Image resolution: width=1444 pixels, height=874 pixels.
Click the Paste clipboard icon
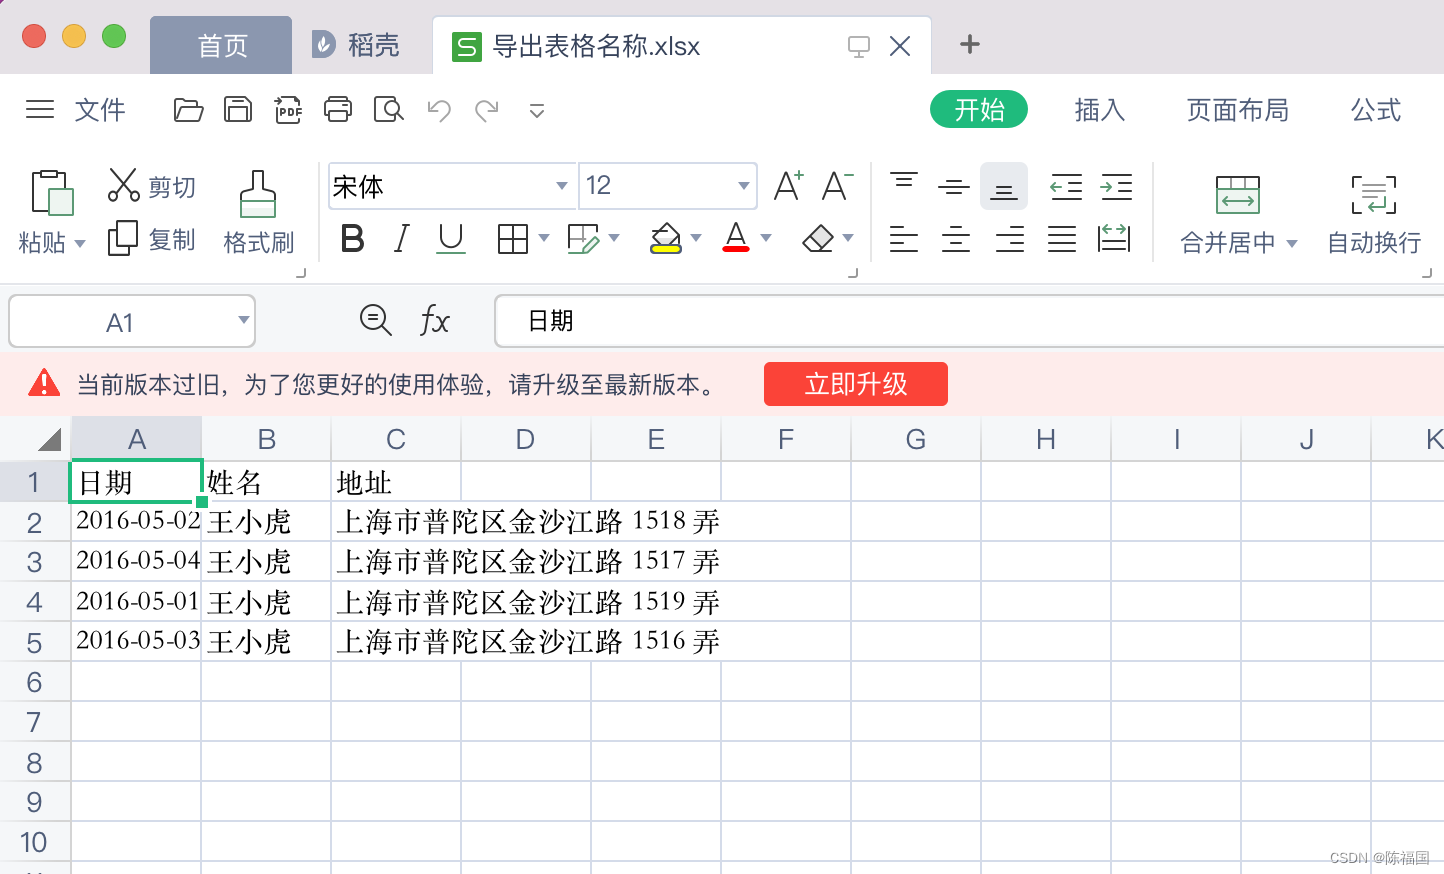click(52, 193)
